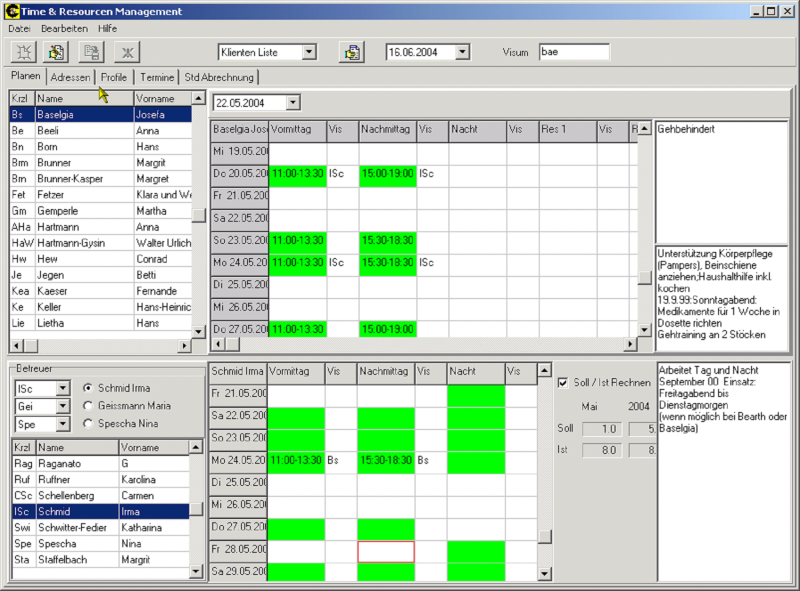This screenshot has width=800, height=591.
Task: Select the Geissmann Maria radio button
Action: 88,406
